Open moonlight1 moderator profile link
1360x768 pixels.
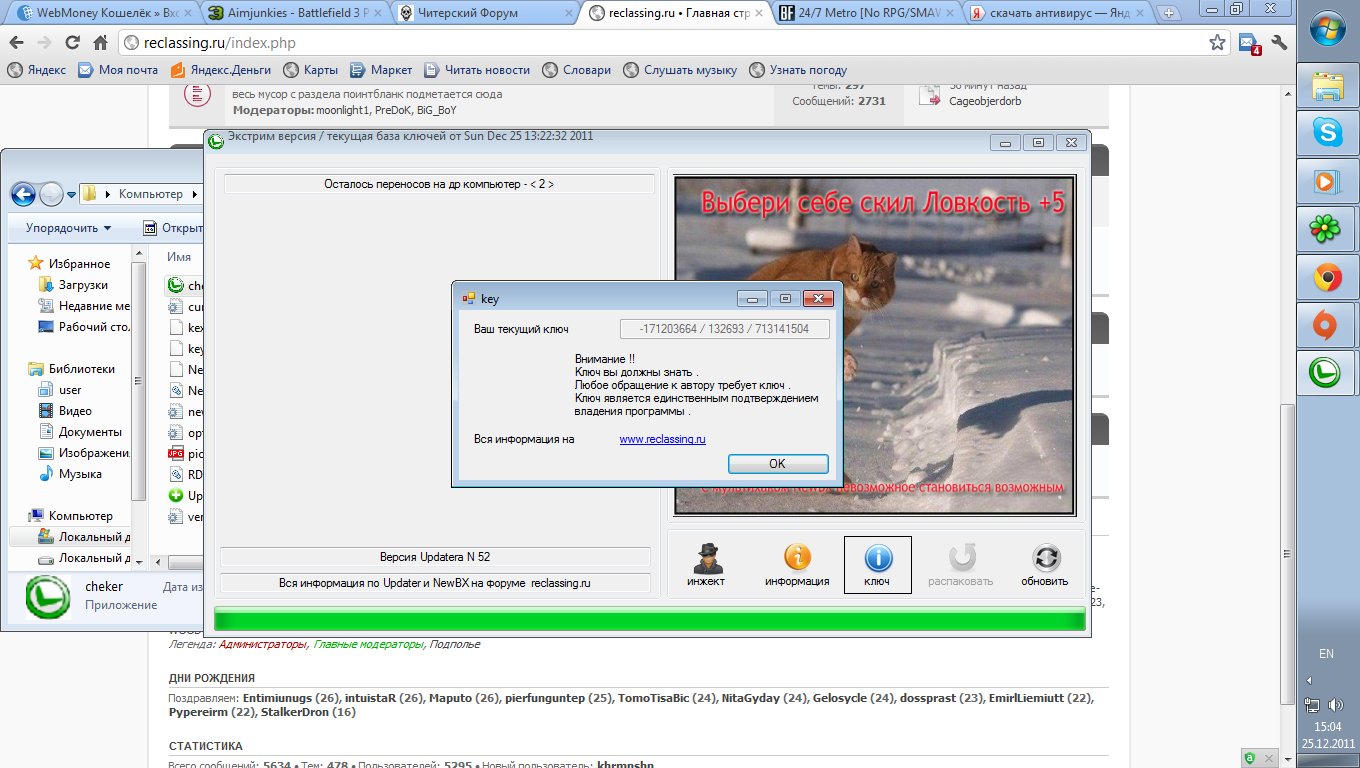click(342, 110)
